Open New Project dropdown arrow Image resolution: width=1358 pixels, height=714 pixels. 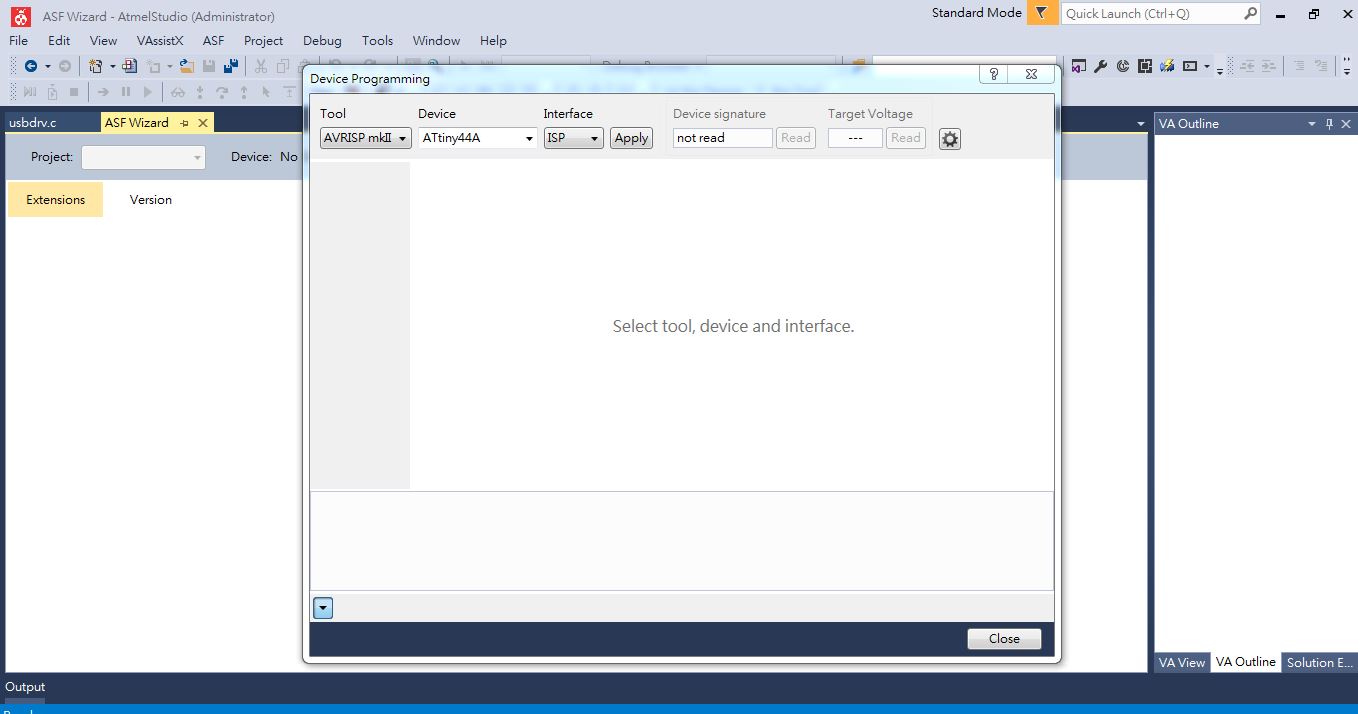112,66
